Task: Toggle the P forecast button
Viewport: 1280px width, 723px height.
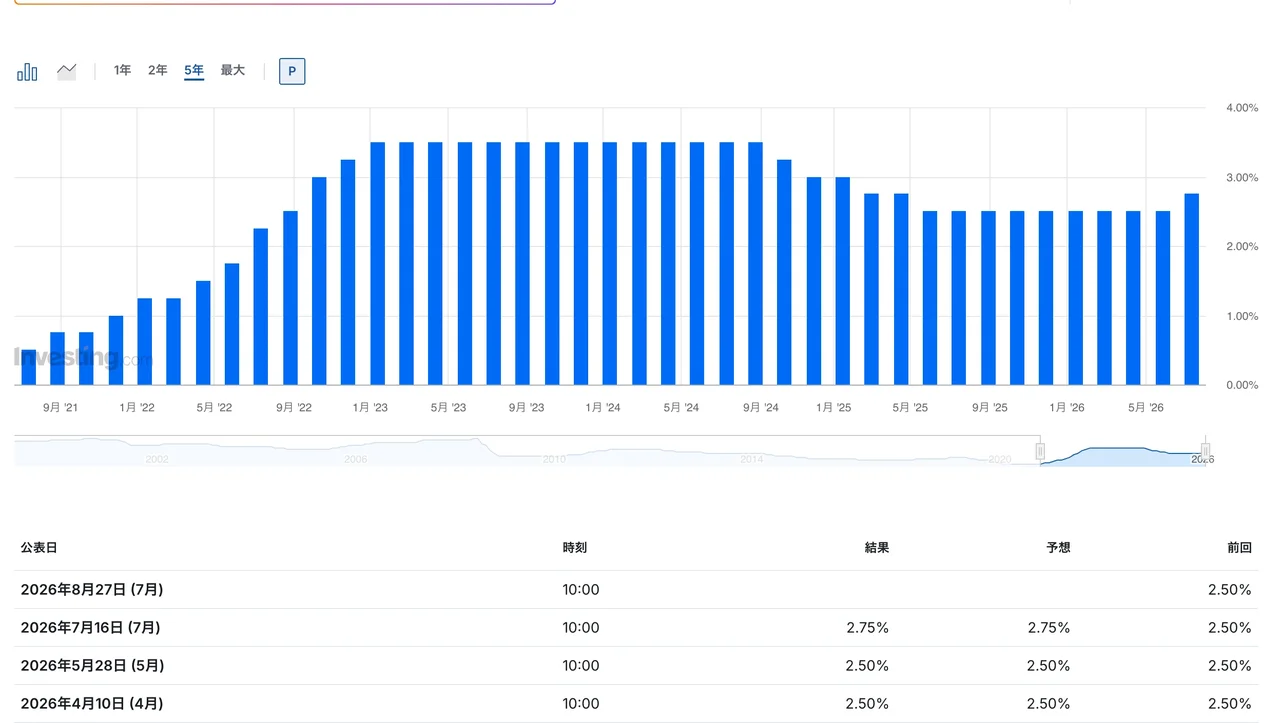Action: (x=292, y=71)
